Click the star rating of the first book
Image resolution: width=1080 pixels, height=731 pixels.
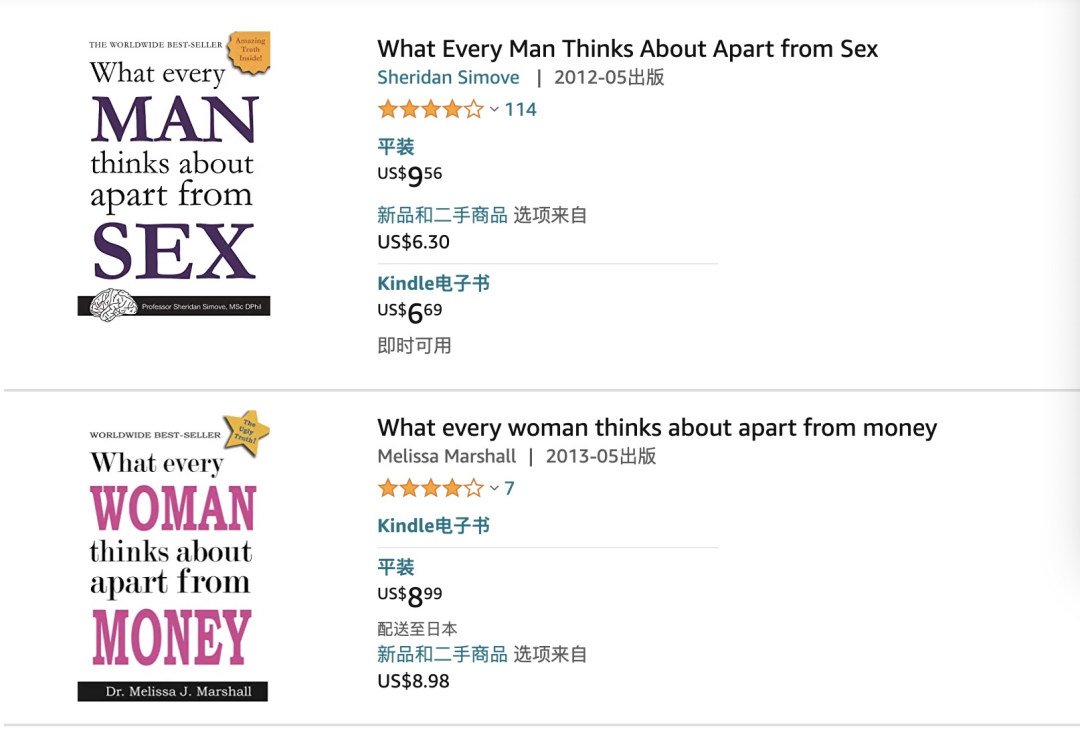(x=430, y=109)
